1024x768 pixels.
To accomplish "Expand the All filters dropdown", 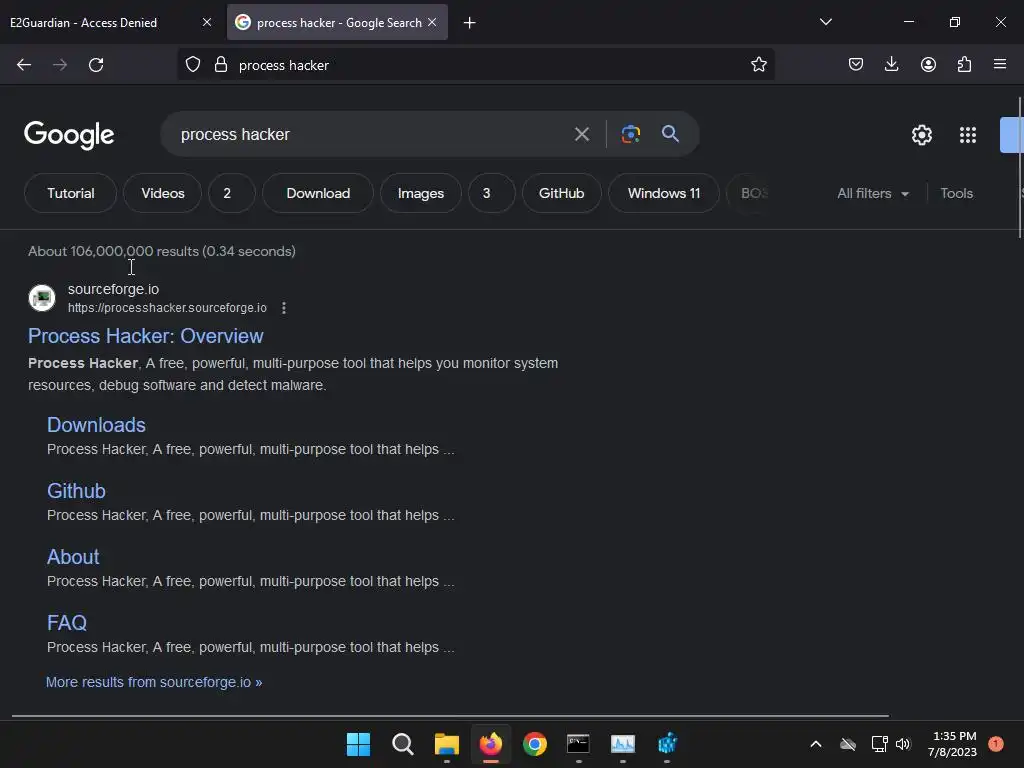I will (873, 193).
